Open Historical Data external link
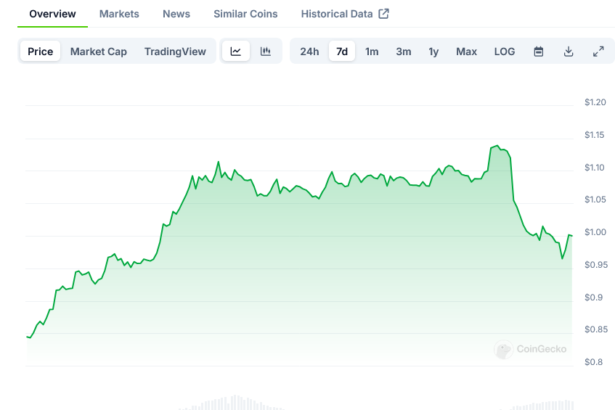This screenshot has height=410, width=615. tap(345, 14)
